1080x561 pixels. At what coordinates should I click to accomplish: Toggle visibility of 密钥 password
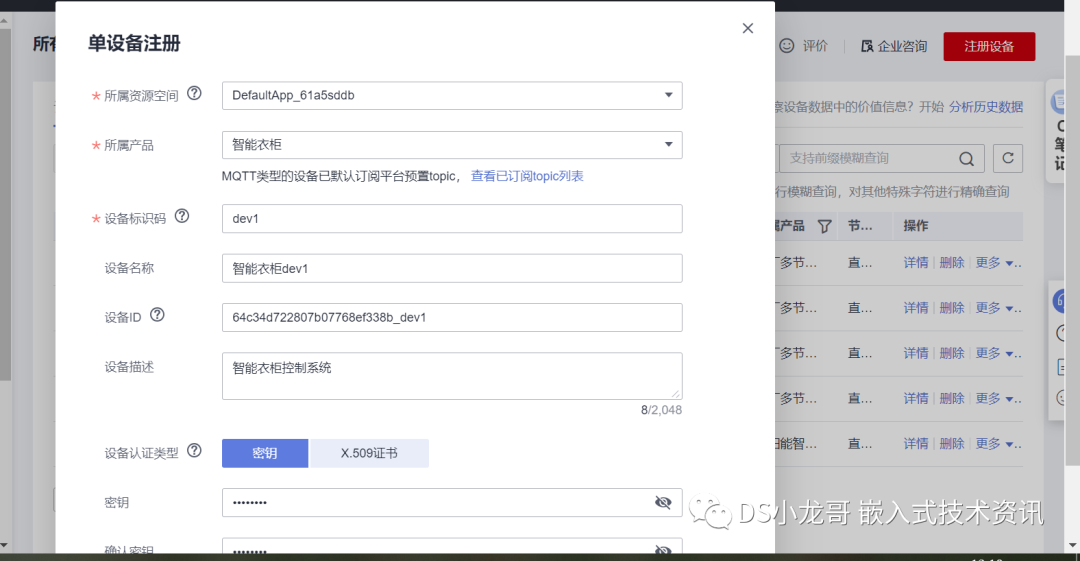[663, 502]
